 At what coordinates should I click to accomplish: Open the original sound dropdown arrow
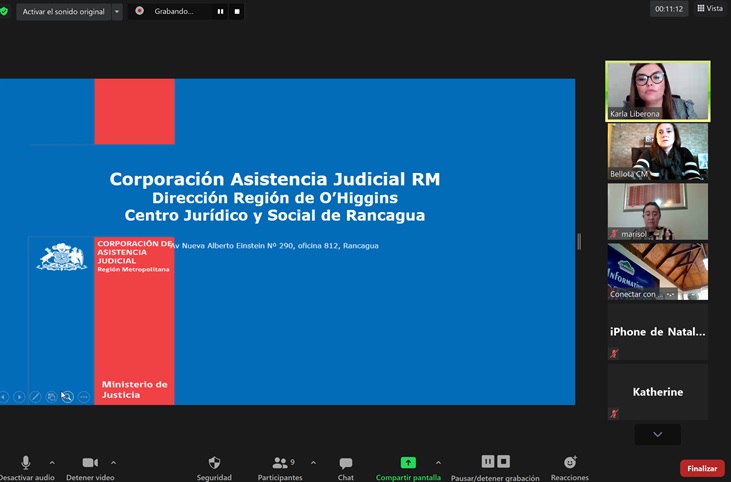[117, 12]
